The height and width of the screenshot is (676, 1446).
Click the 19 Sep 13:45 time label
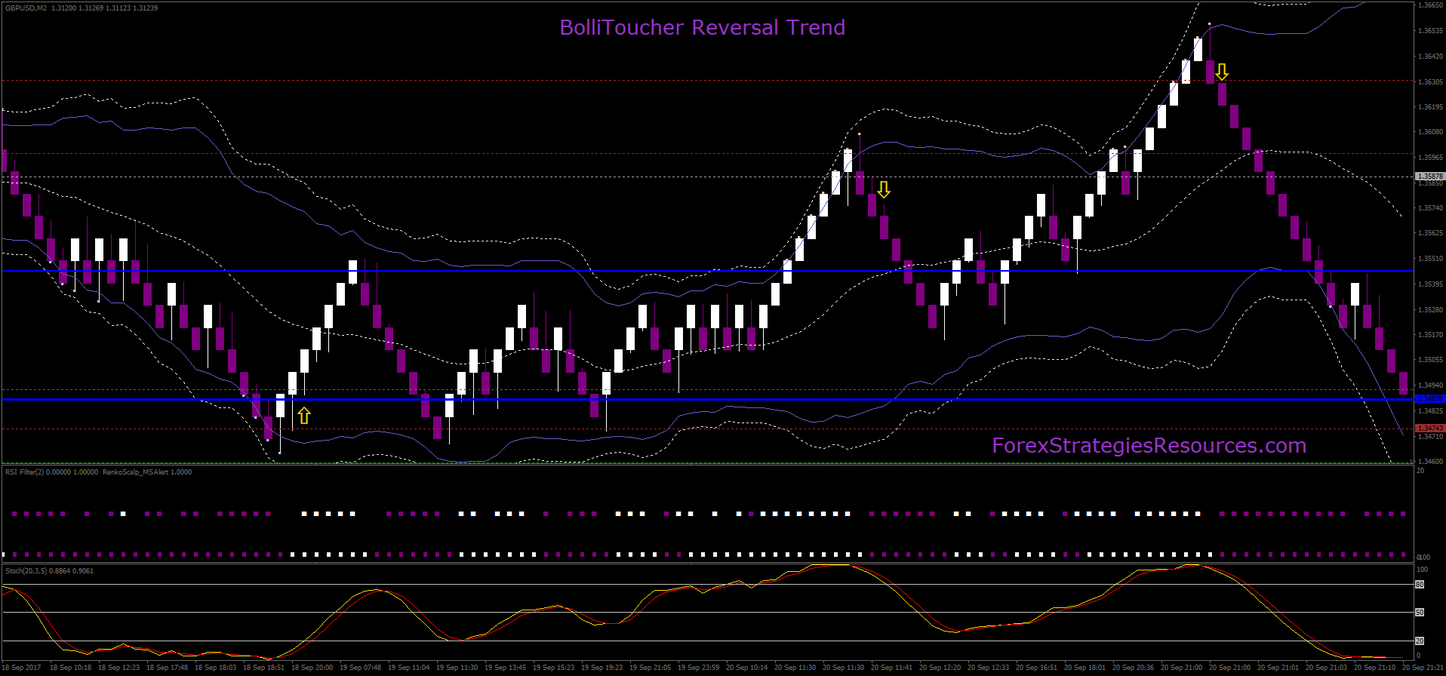pos(505,667)
